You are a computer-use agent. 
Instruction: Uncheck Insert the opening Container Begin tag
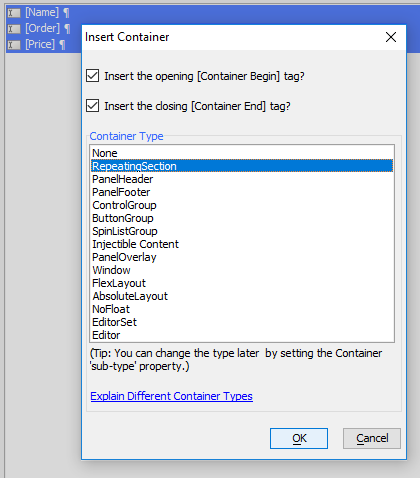point(92,76)
